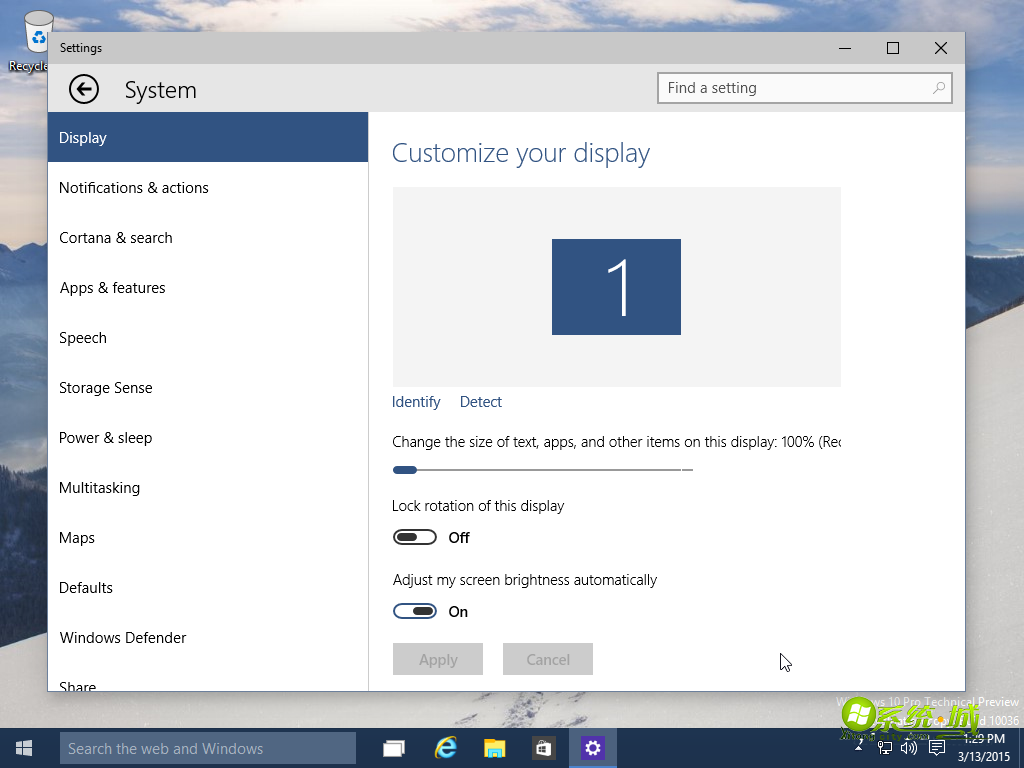Open File Explorer from the taskbar
This screenshot has height=768, width=1024.
pyautogui.click(x=494, y=748)
